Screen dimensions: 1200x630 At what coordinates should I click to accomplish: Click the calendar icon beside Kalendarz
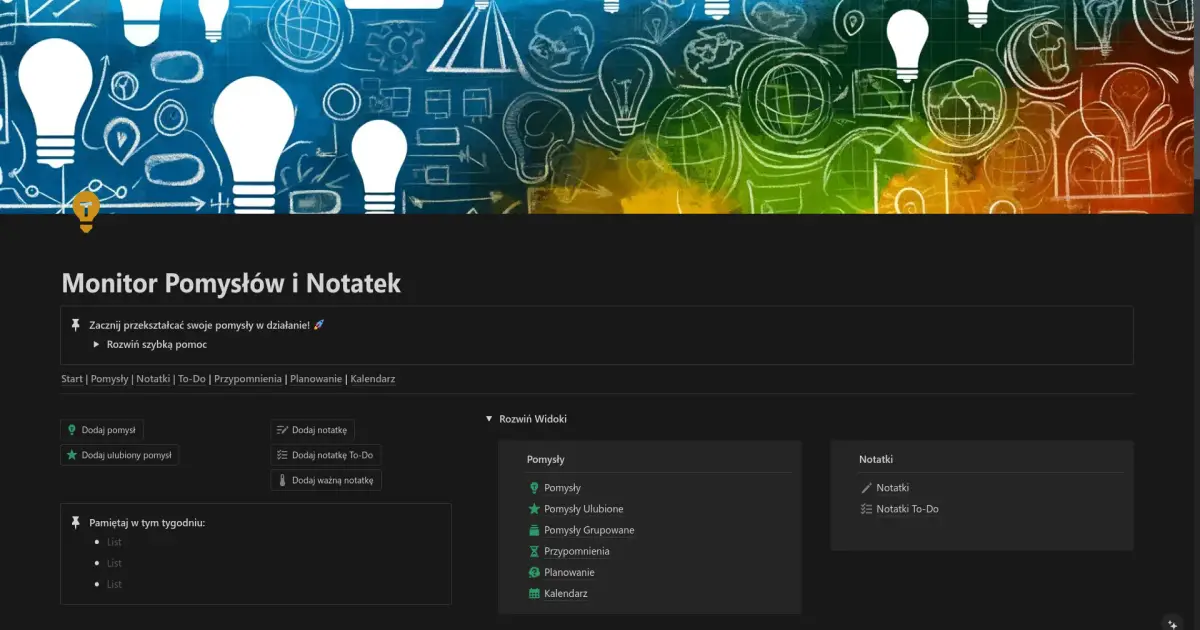[x=534, y=593]
